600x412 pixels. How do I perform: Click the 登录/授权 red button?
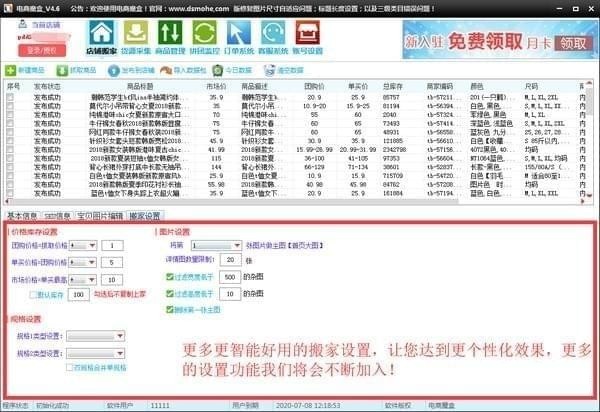pyautogui.click(x=42, y=50)
